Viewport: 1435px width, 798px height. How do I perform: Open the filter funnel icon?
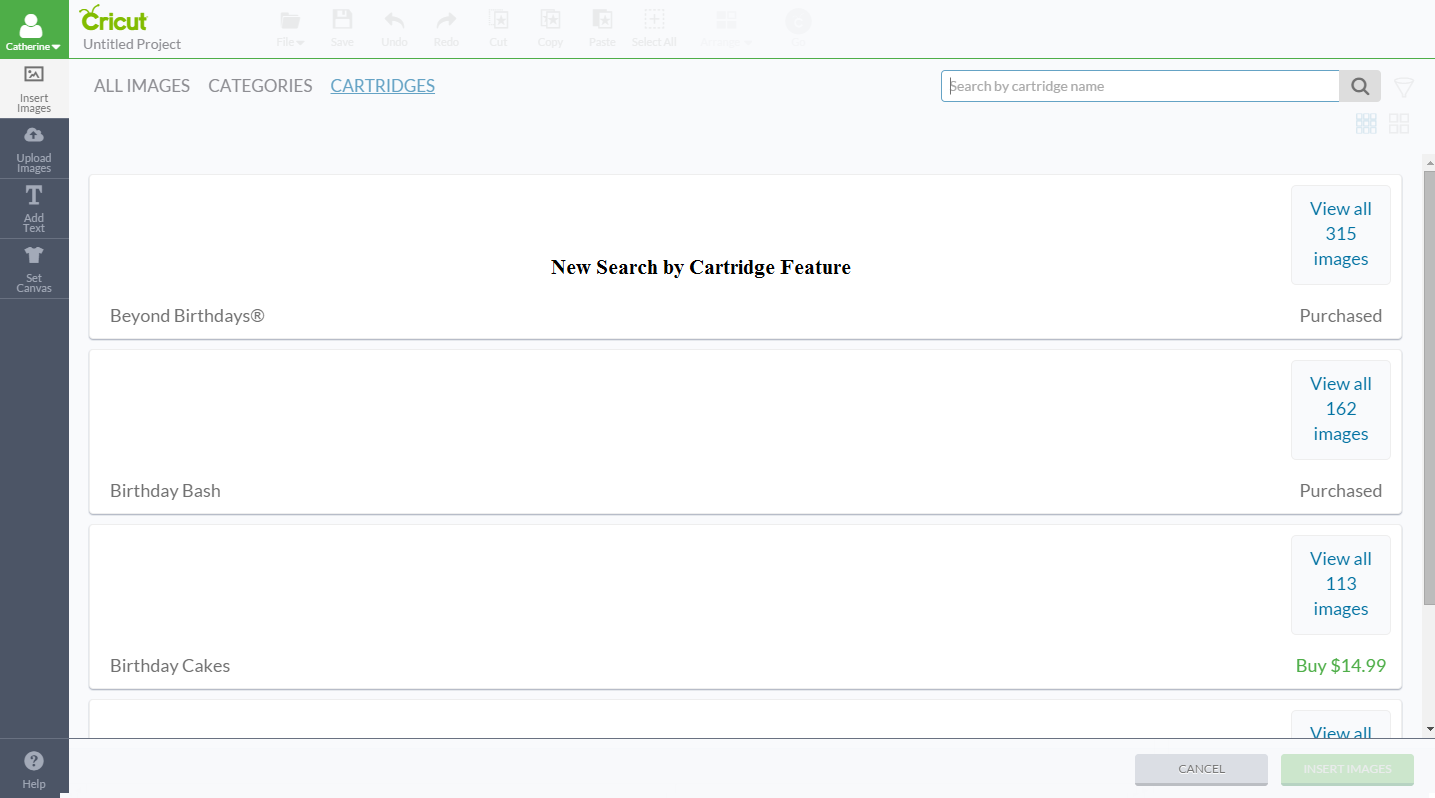tap(1404, 88)
